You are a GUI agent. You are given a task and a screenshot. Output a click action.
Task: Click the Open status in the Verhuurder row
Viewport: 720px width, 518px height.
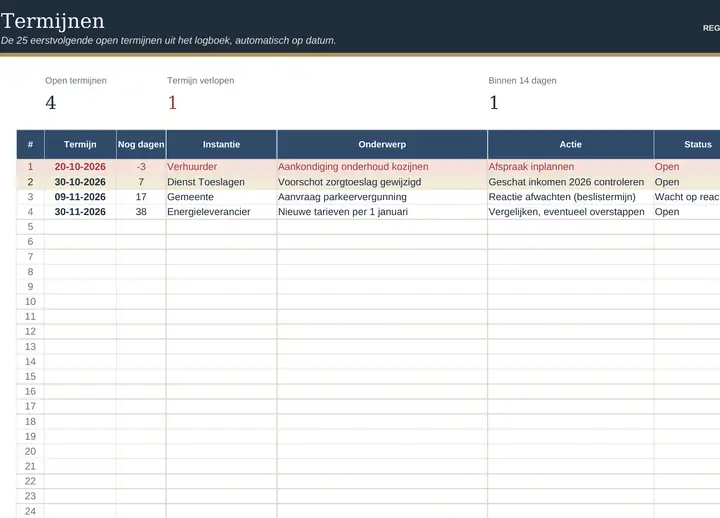pos(687,167)
